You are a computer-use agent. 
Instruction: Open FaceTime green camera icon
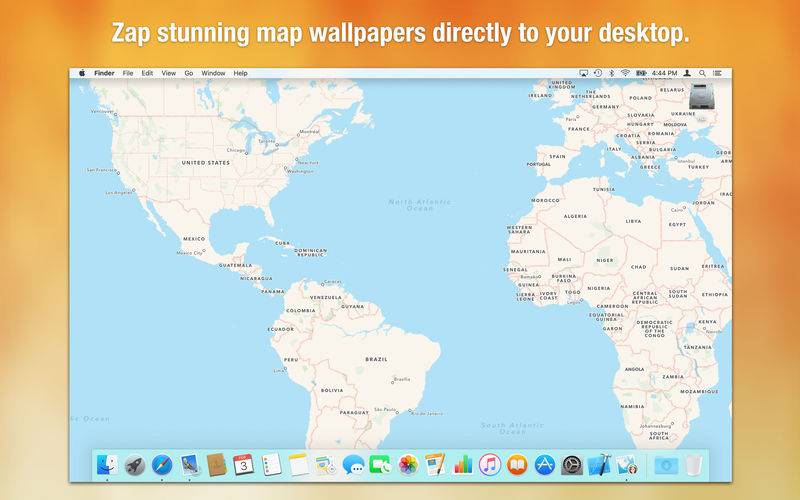tap(380, 465)
